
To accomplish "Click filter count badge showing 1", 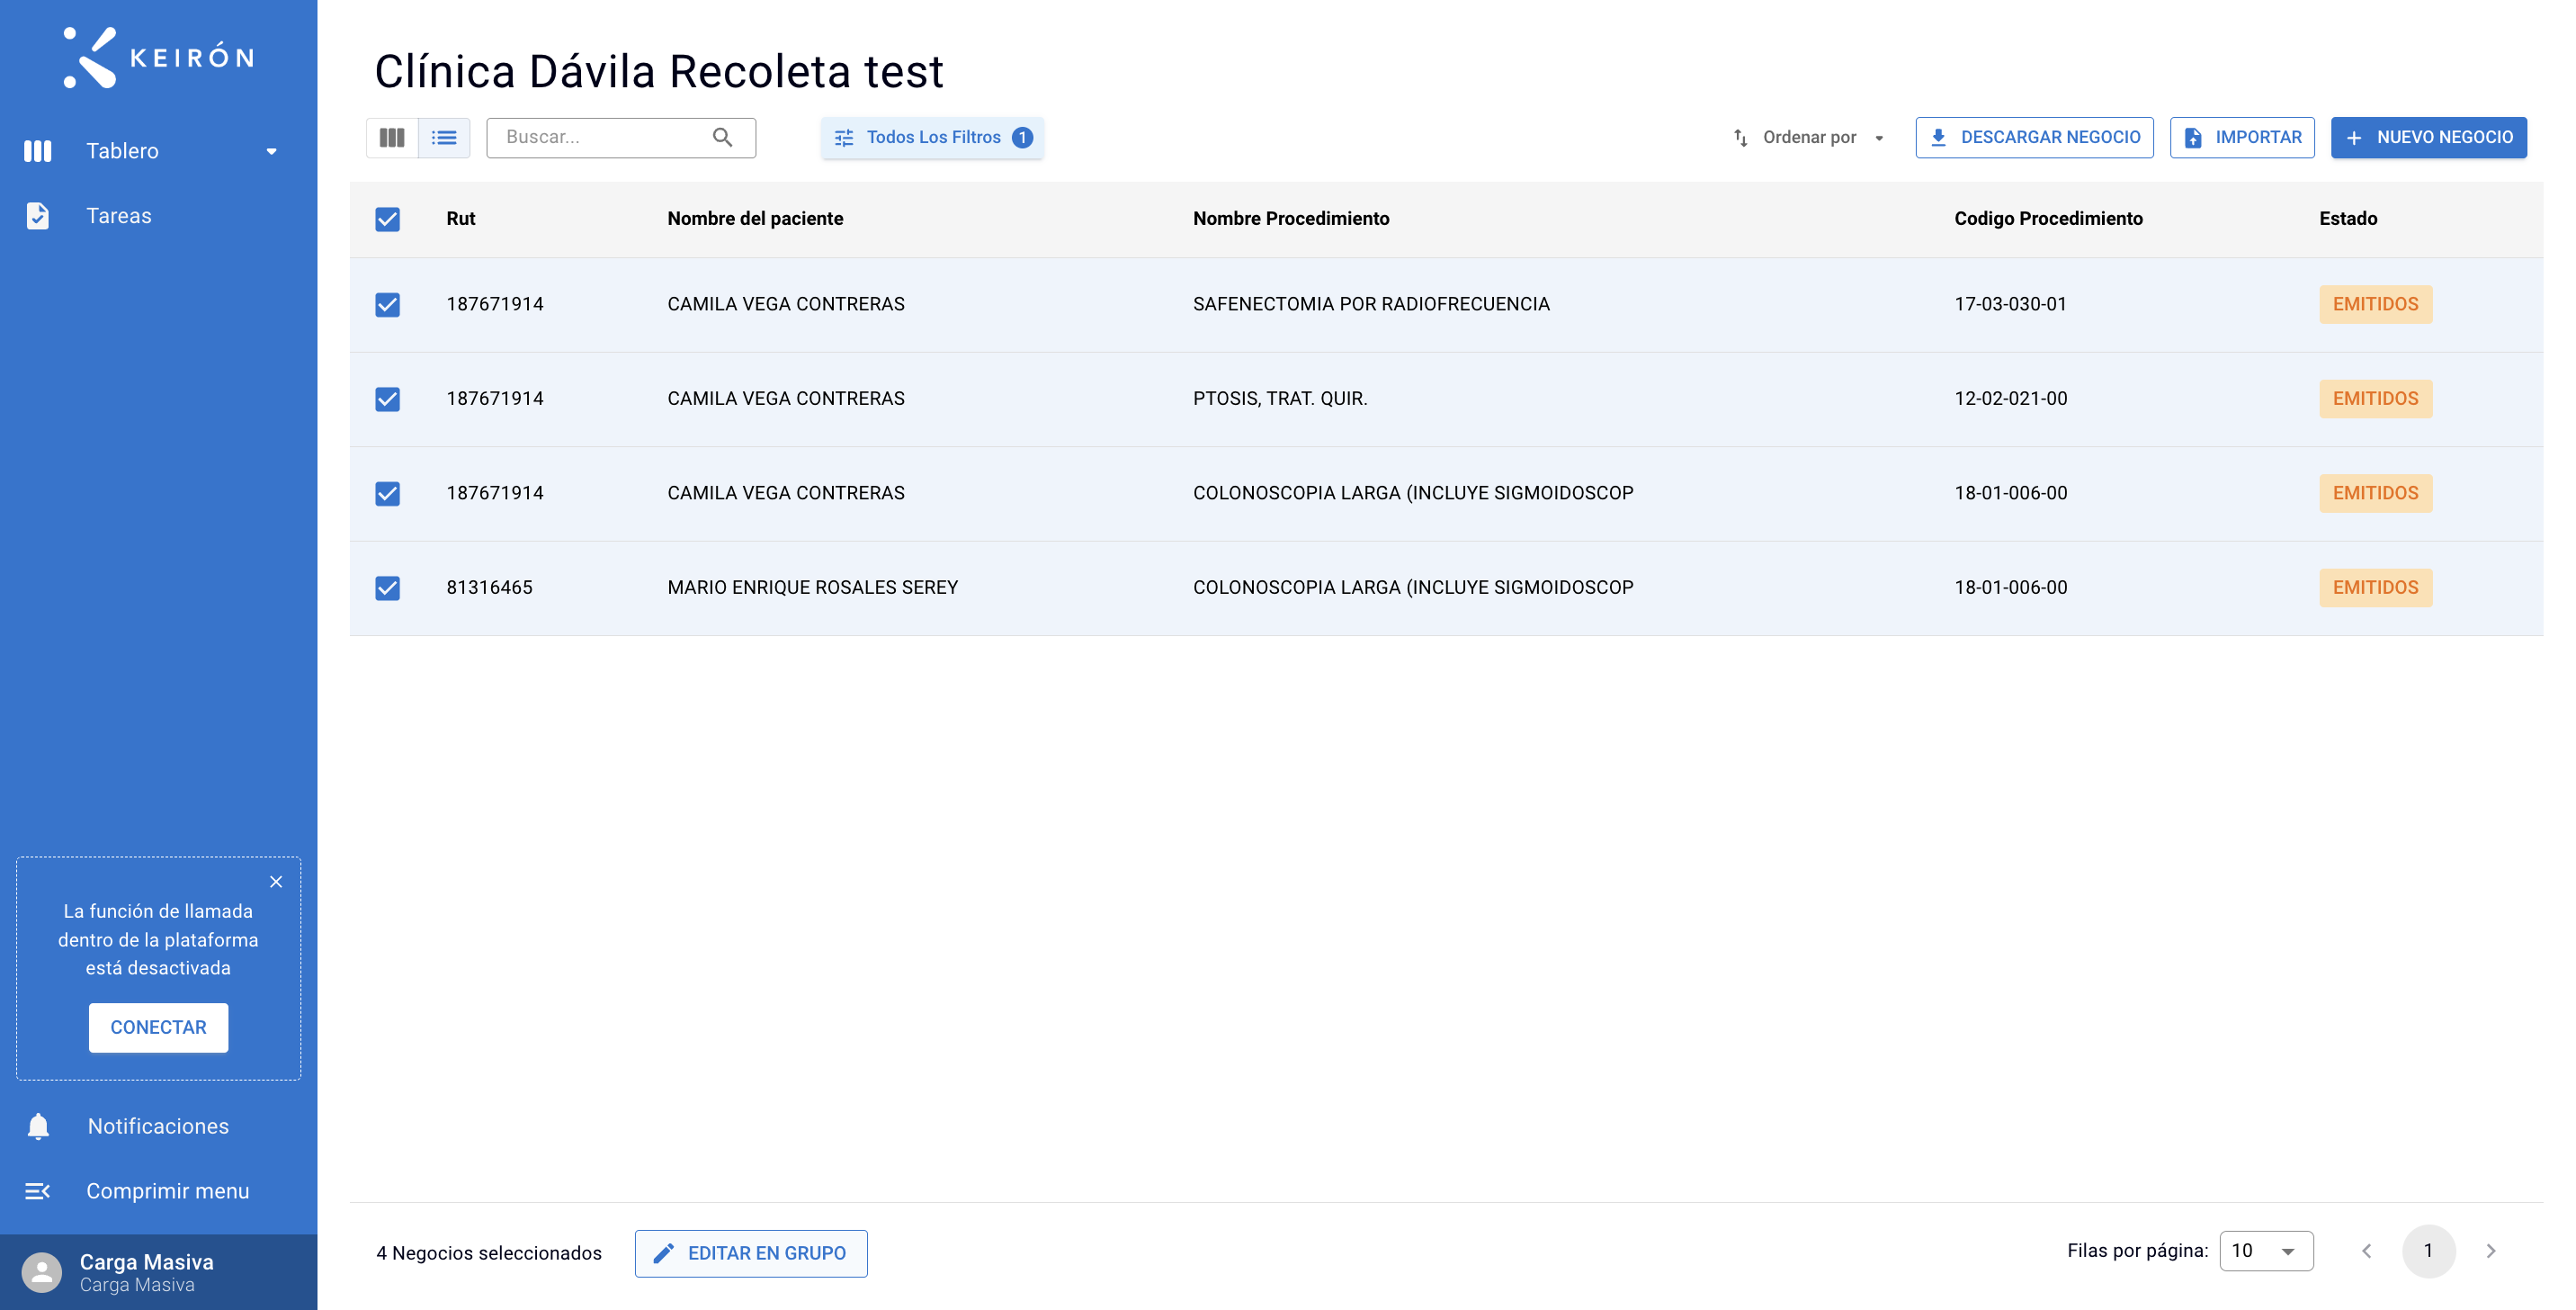I will coord(1022,138).
